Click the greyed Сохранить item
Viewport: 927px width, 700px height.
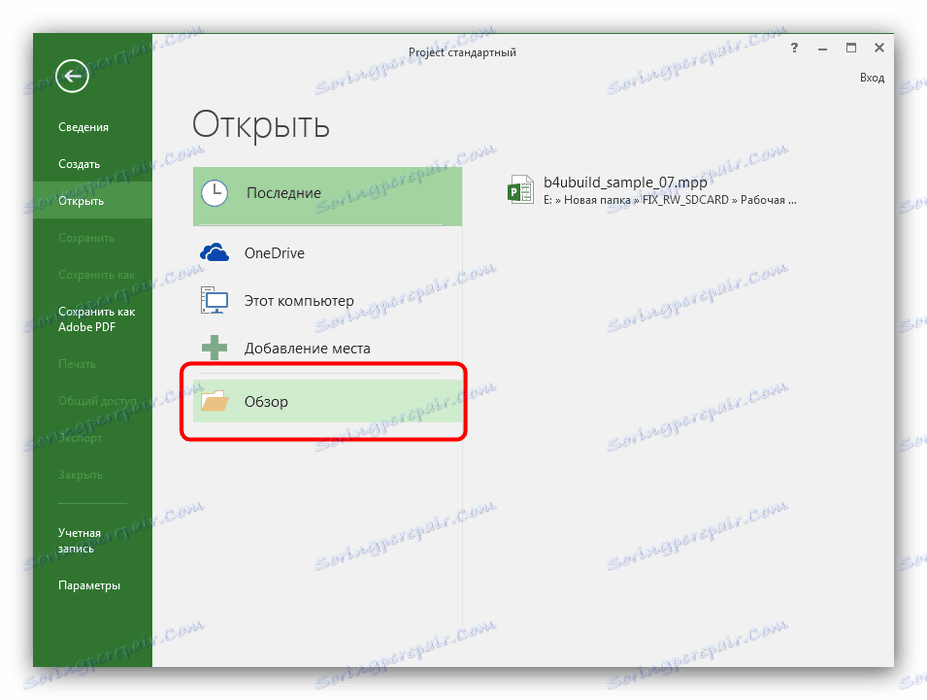pos(86,238)
